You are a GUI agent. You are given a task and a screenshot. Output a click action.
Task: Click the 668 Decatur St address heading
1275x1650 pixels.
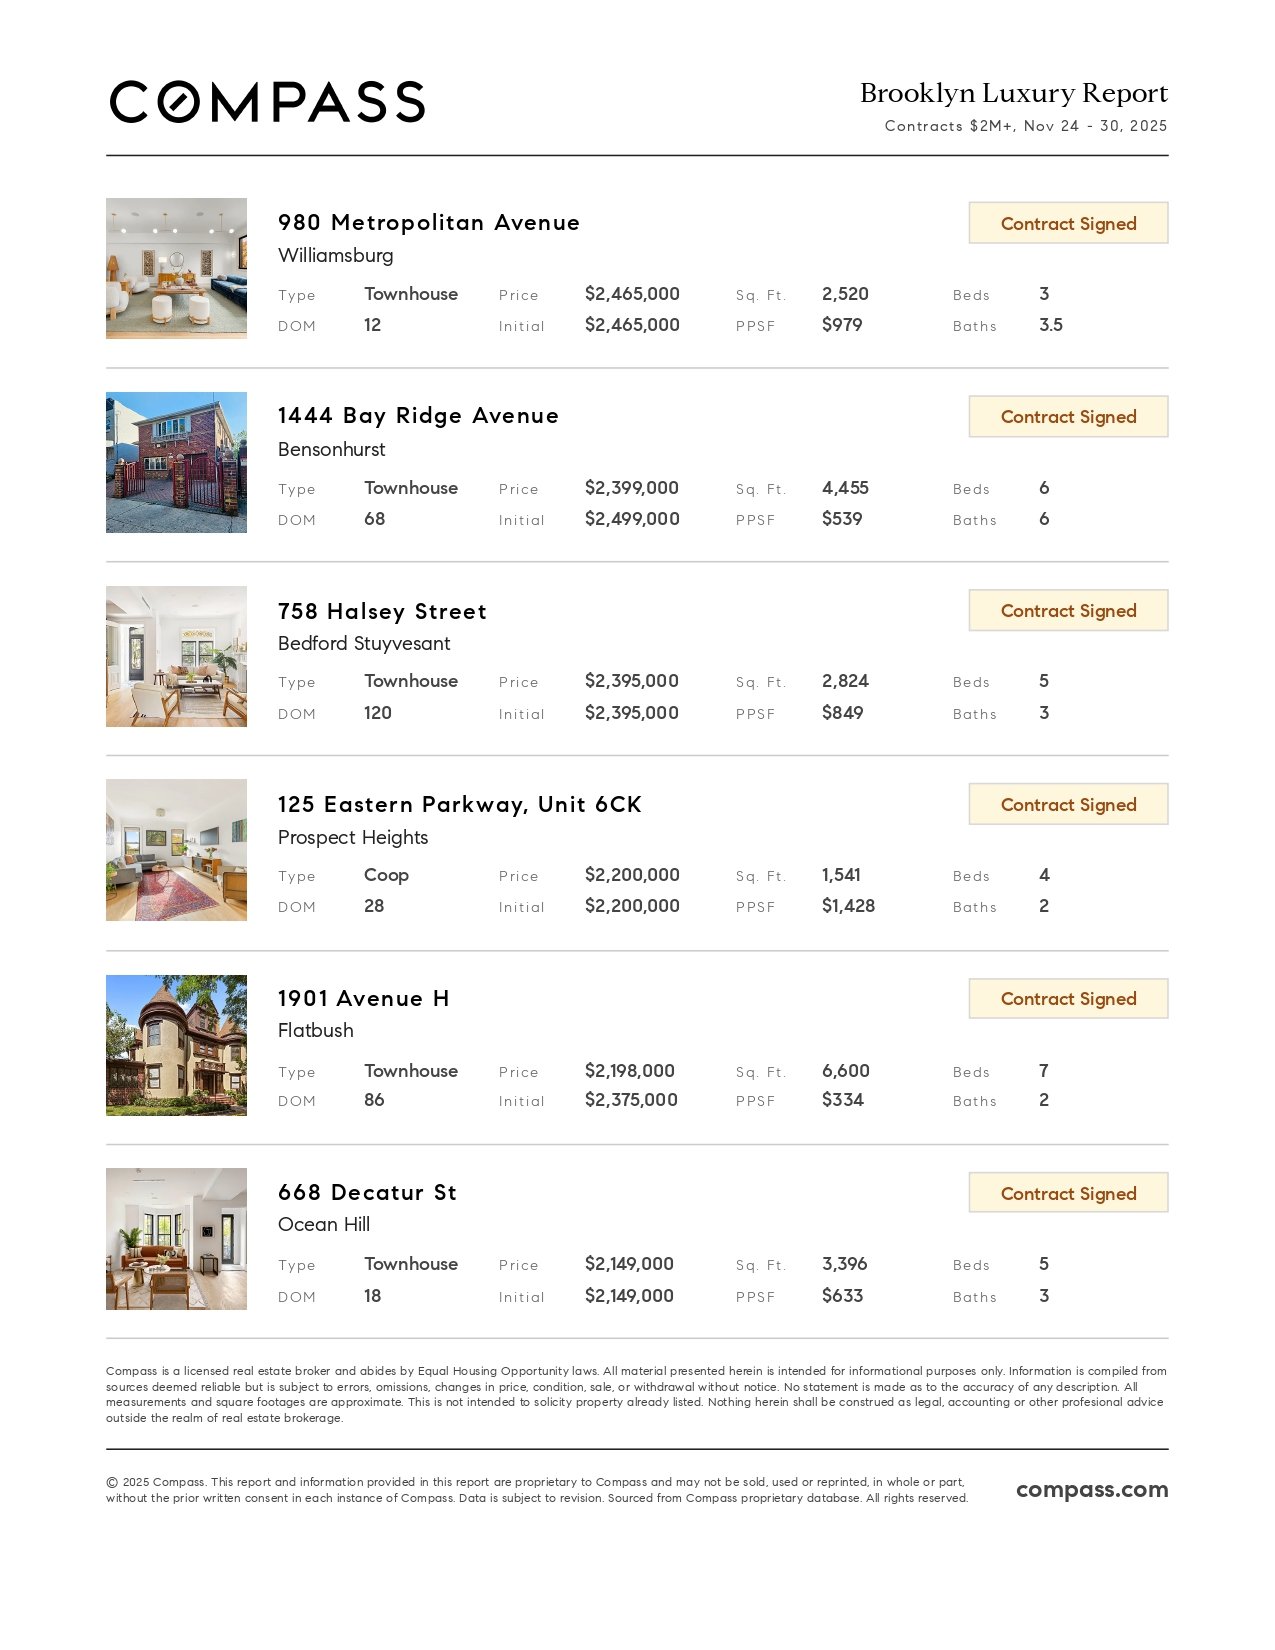(367, 1192)
